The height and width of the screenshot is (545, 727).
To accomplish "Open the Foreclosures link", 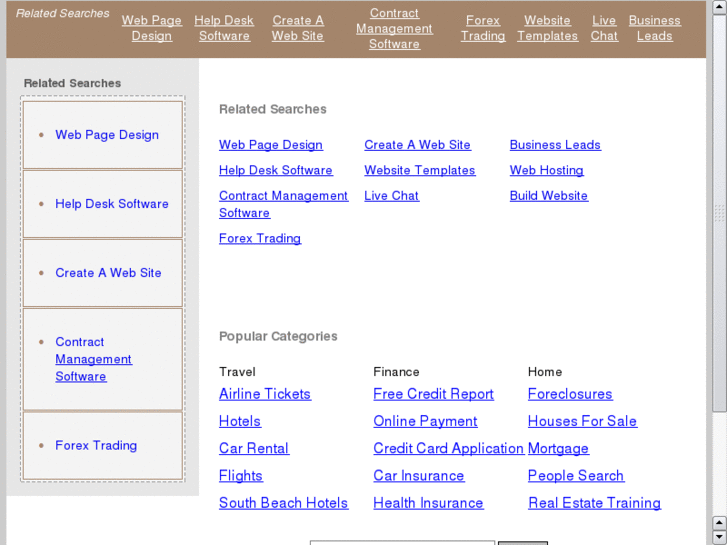I will click(570, 394).
